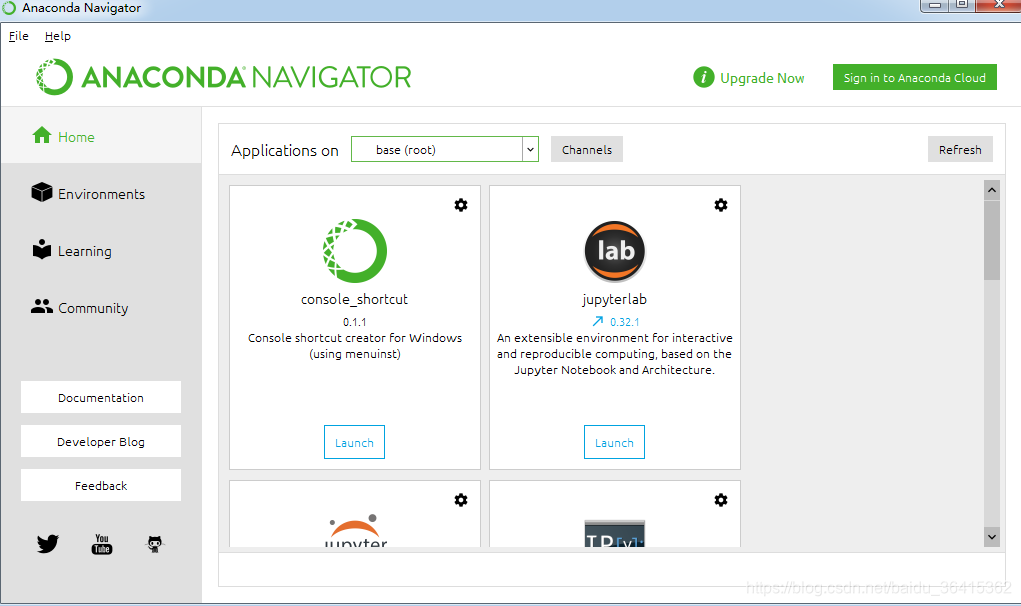
Task: Open the Home section
Action: point(101,136)
